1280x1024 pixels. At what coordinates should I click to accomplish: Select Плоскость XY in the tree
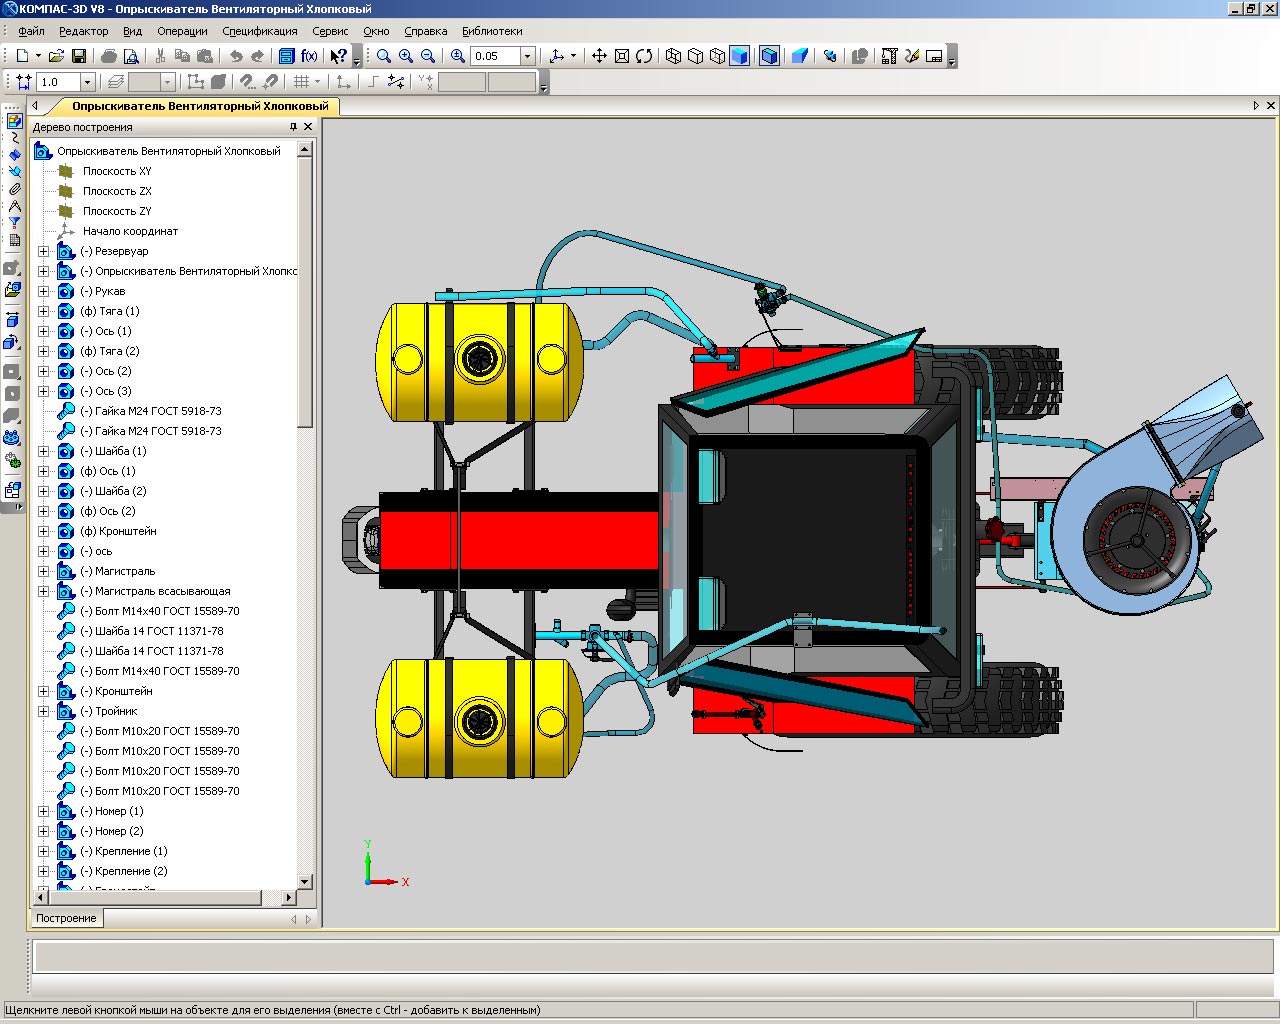coord(117,171)
